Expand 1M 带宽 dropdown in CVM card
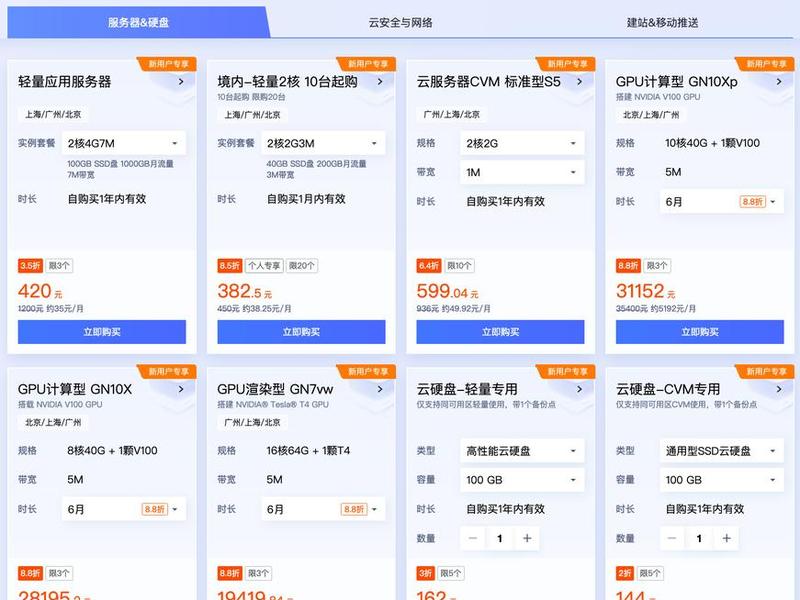800x600 pixels. 522,172
